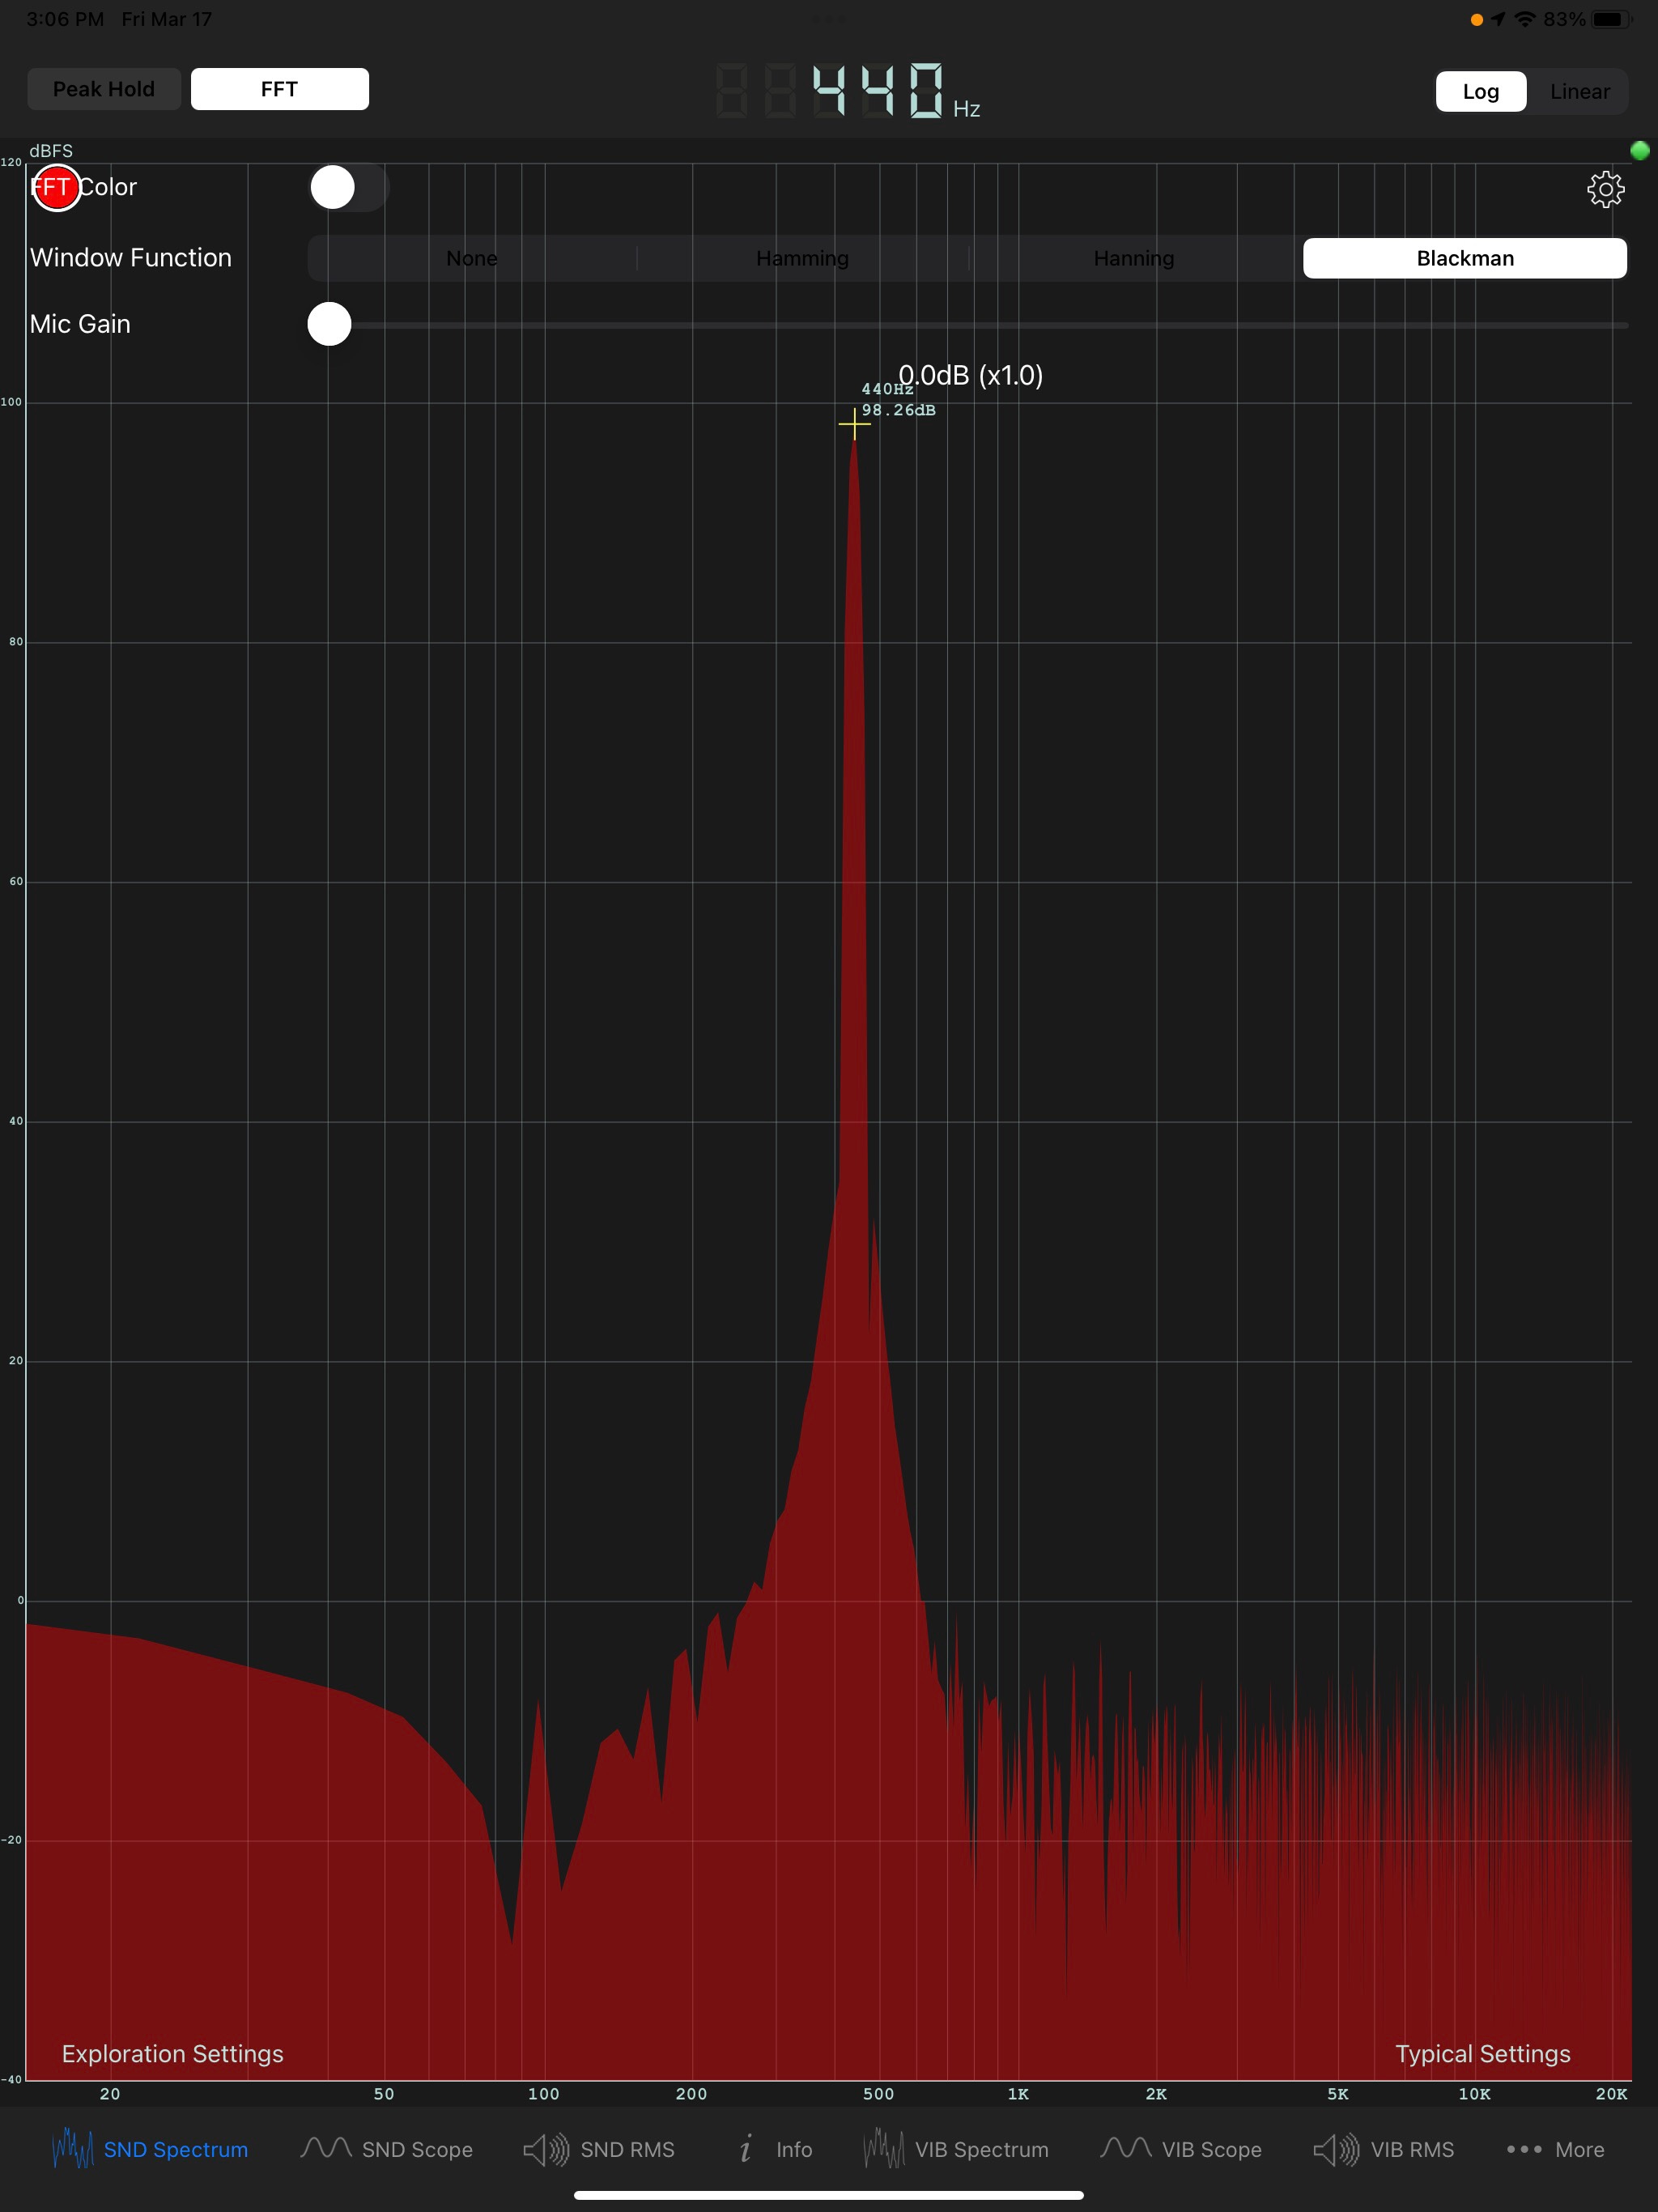Tap the SND Spectrum waveform icon

[x=72, y=2148]
